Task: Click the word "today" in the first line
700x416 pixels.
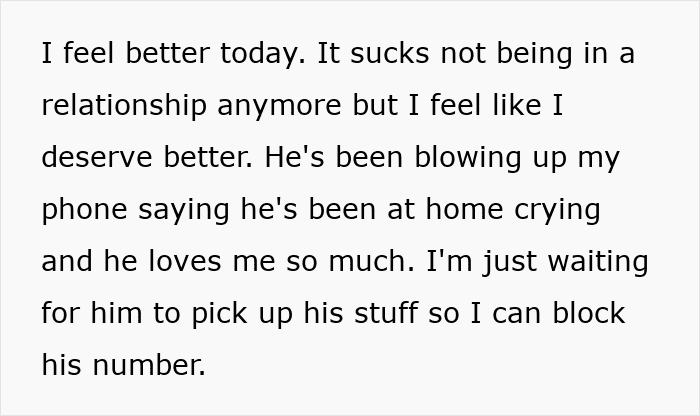Action: [257, 54]
